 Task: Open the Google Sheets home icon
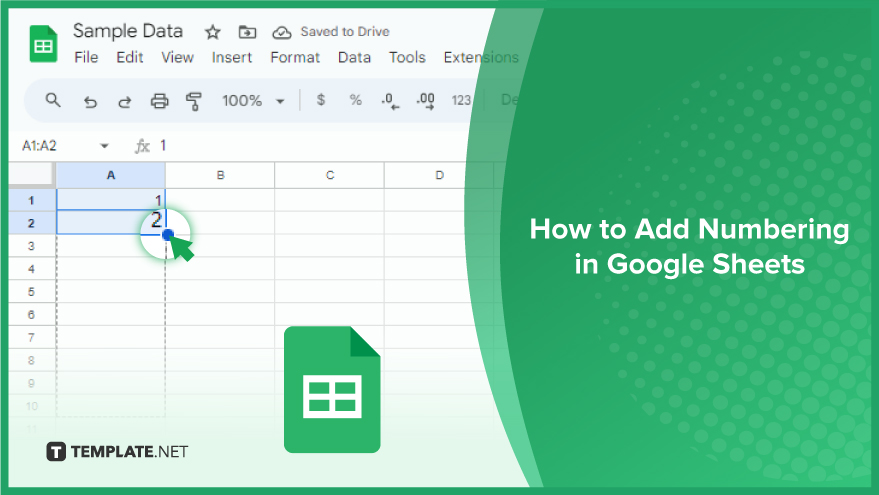(43, 44)
